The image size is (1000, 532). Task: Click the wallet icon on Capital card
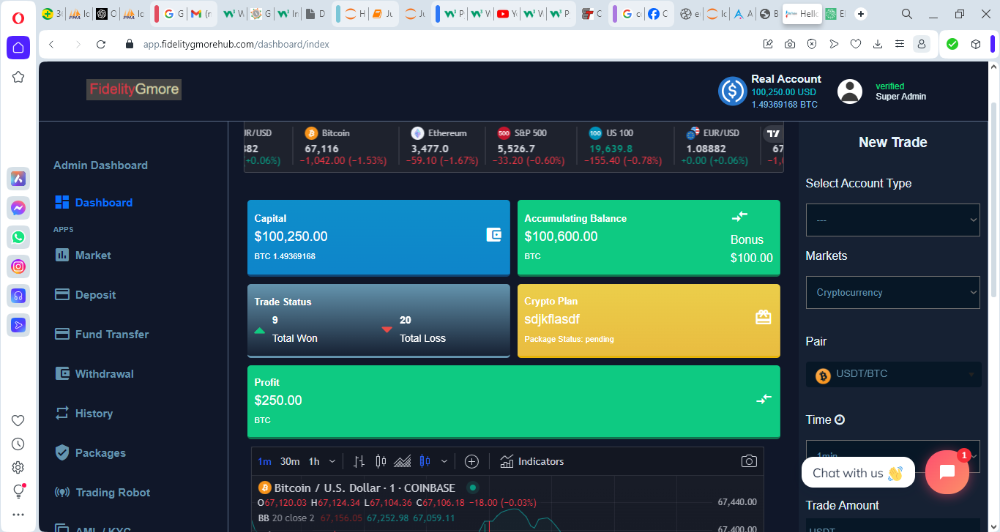point(493,235)
